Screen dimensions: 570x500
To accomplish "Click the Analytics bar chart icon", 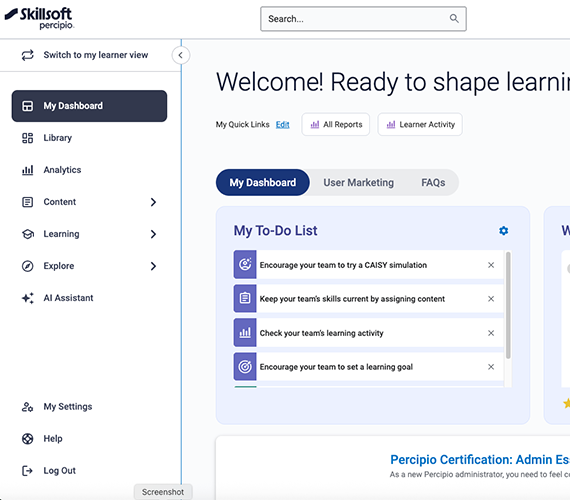I will point(28,170).
